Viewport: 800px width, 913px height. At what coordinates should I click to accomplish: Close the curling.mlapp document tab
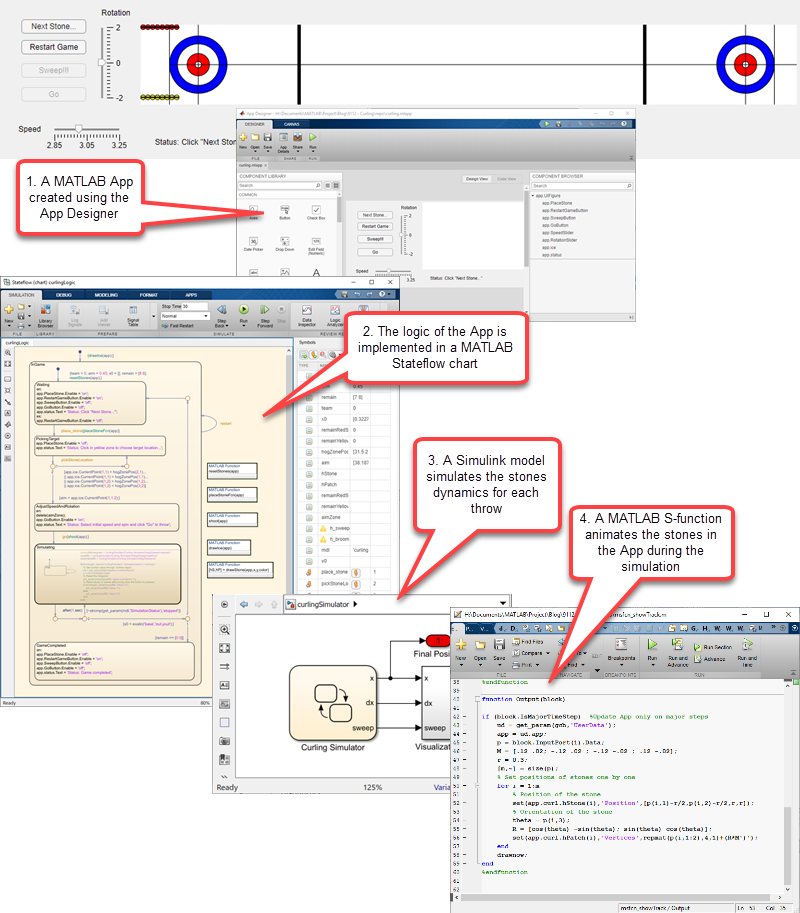pyautogui.click(x=266, y=165)
